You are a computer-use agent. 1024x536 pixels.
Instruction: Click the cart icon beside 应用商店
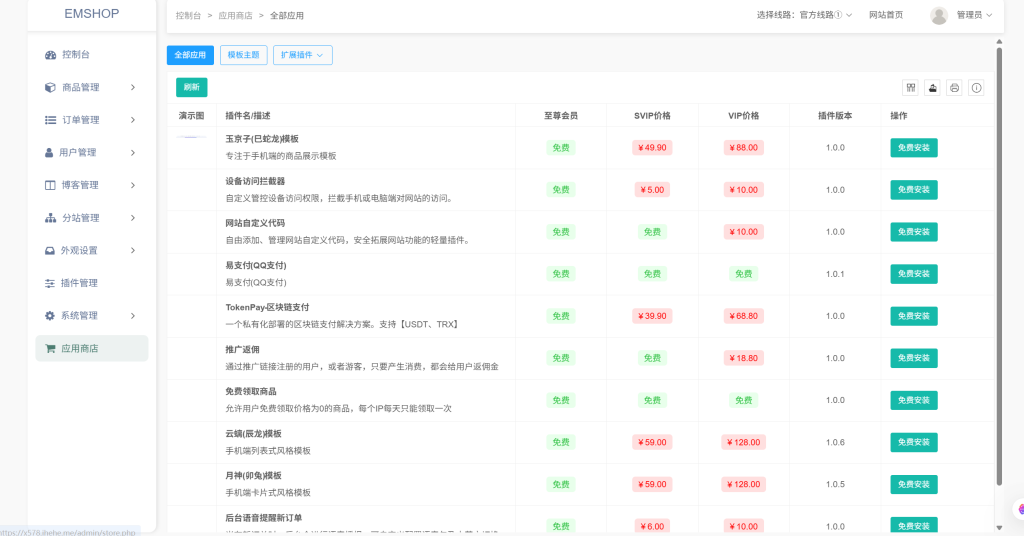pos(50,349)
